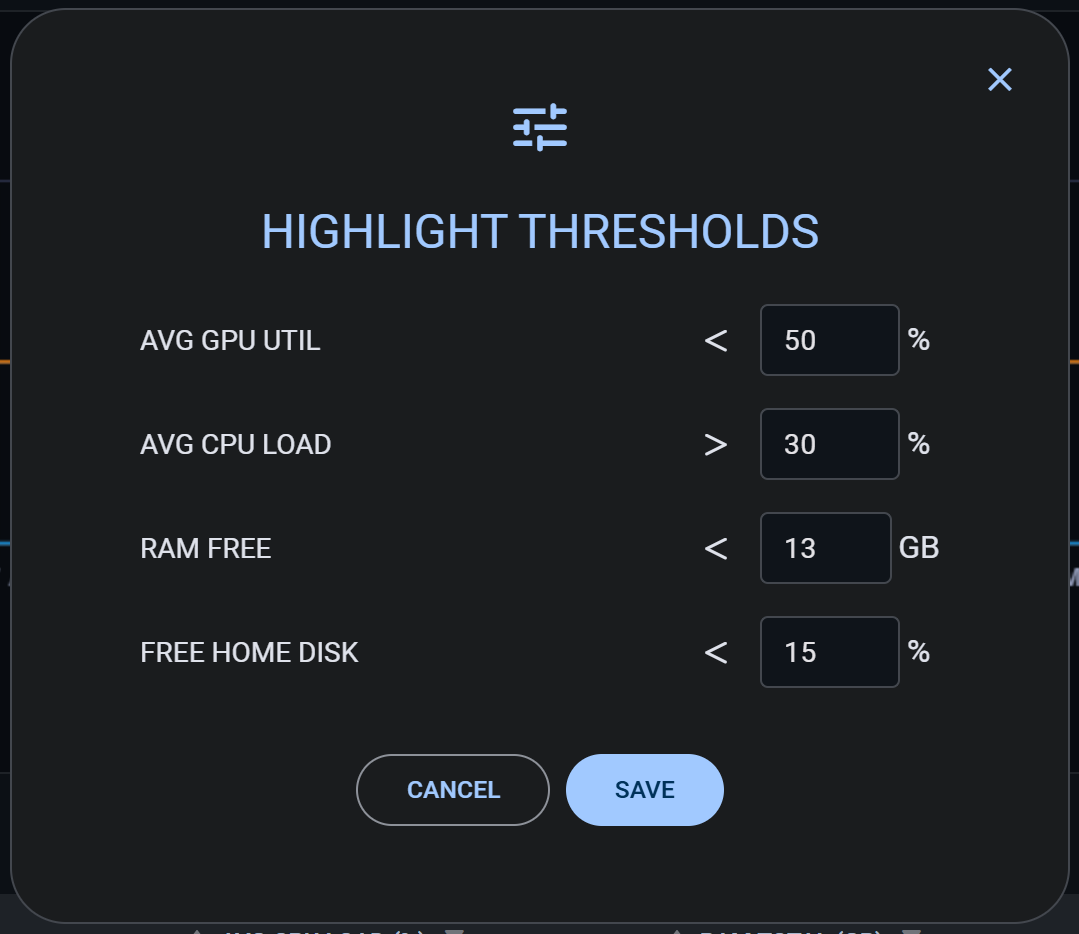The width and height of the screenshot is (1079, 934).
Task: Click the percent label beside the GPU value box
Action: (x=918, y=340)
